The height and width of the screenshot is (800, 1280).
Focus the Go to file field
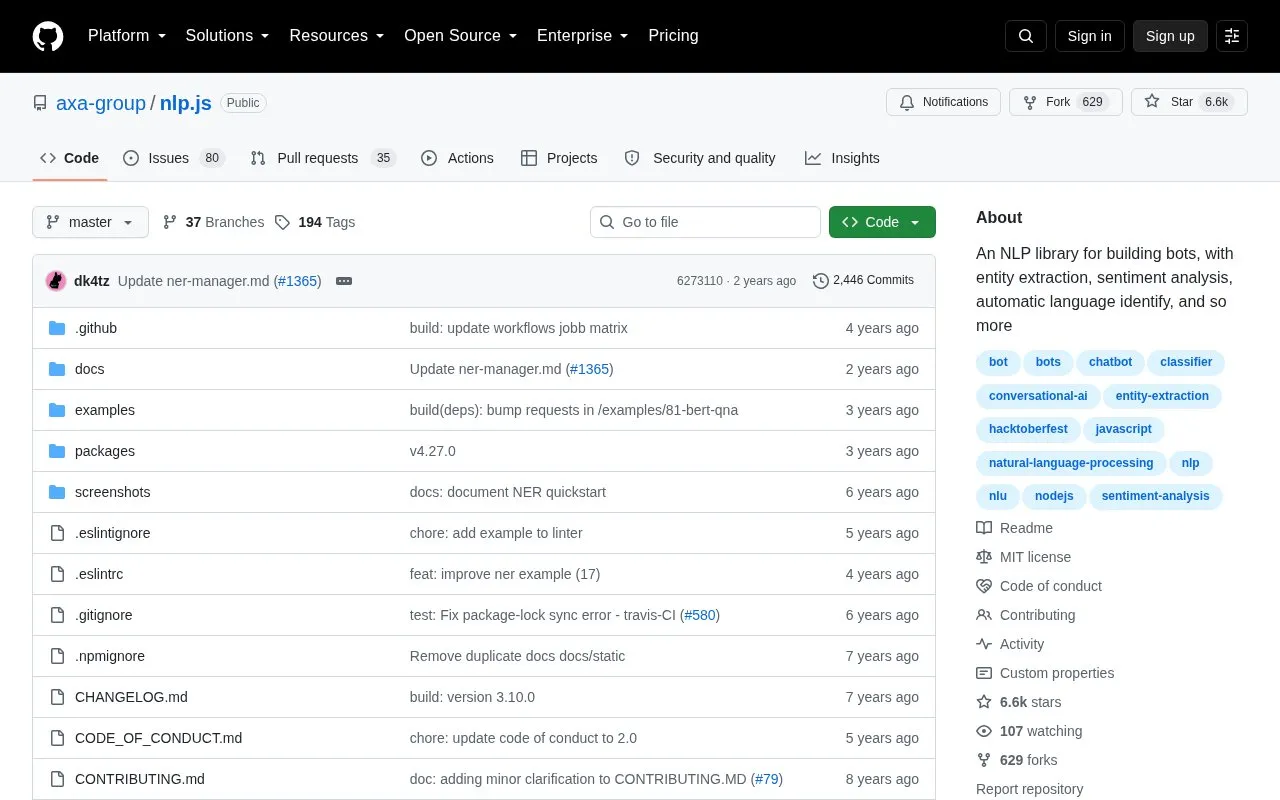(x=705, y=222)
